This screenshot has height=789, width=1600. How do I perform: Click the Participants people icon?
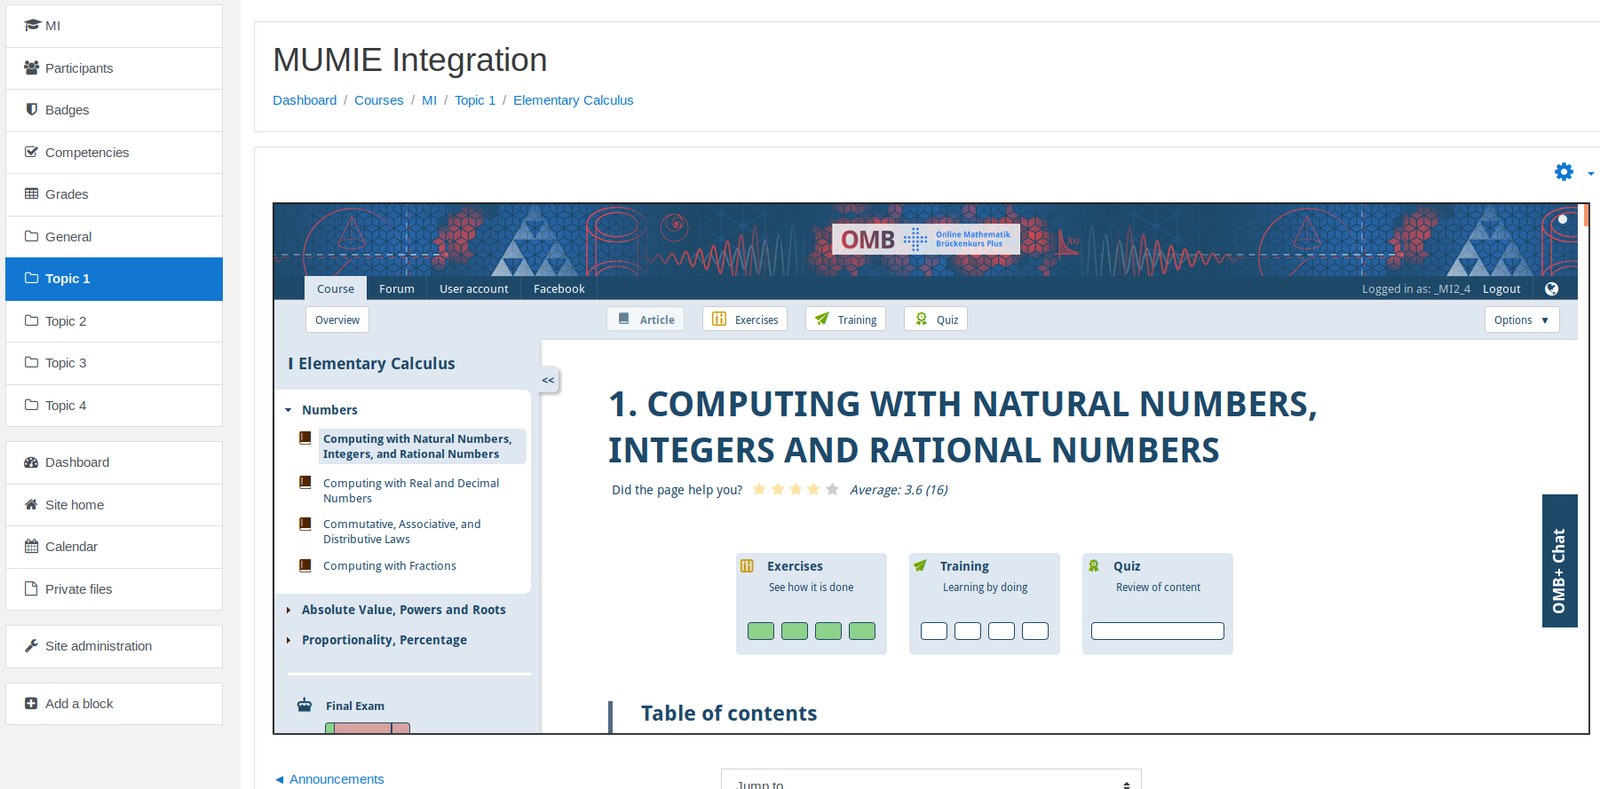(x=32, y=68)
